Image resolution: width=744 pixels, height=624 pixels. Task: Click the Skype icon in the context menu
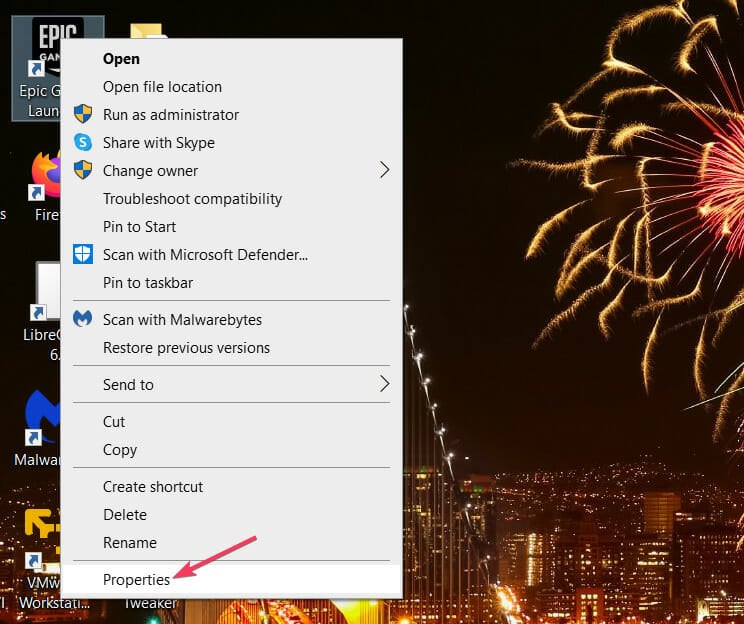[x=83, y=142]
